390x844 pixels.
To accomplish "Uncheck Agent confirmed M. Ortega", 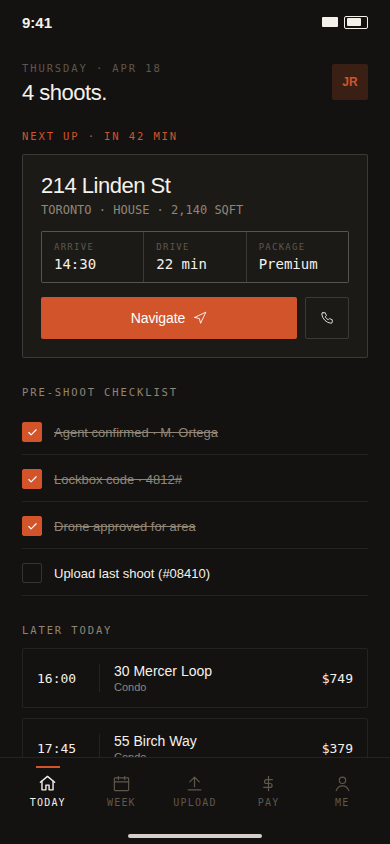I will click(x=32, y=432).
